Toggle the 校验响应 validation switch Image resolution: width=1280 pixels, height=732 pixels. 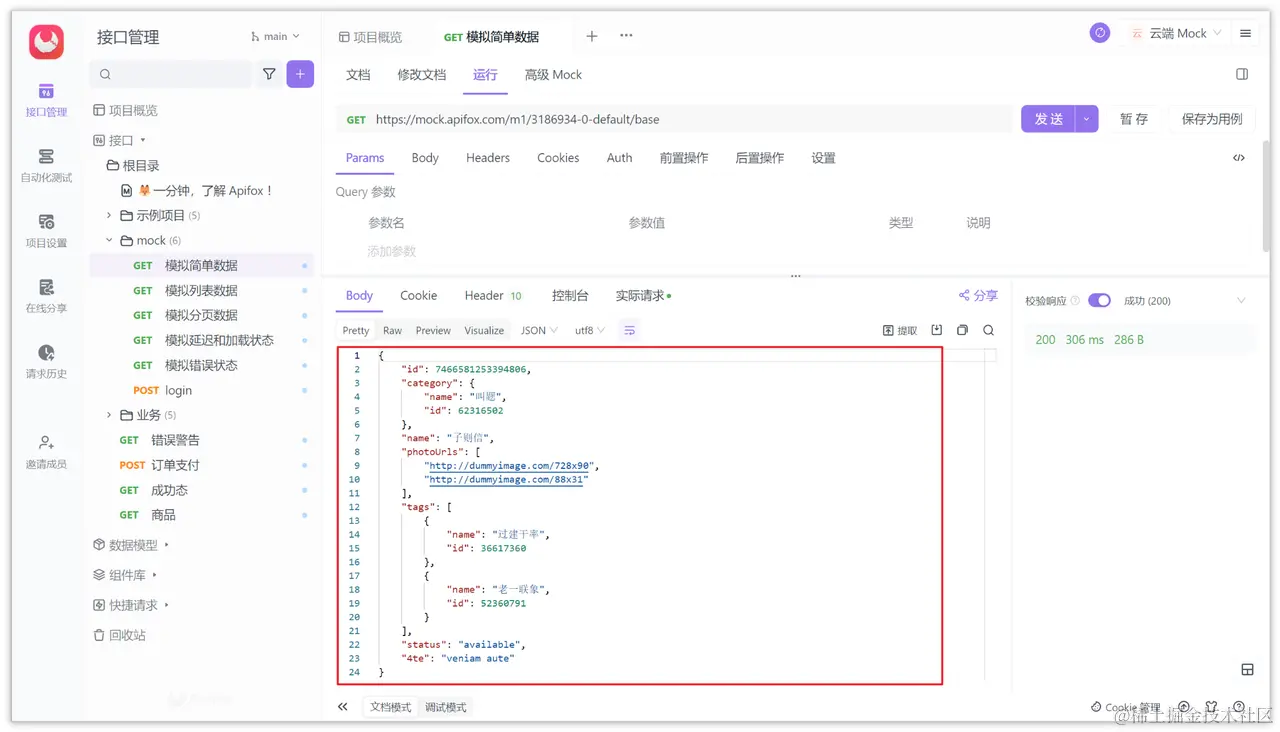[1100, 300]
